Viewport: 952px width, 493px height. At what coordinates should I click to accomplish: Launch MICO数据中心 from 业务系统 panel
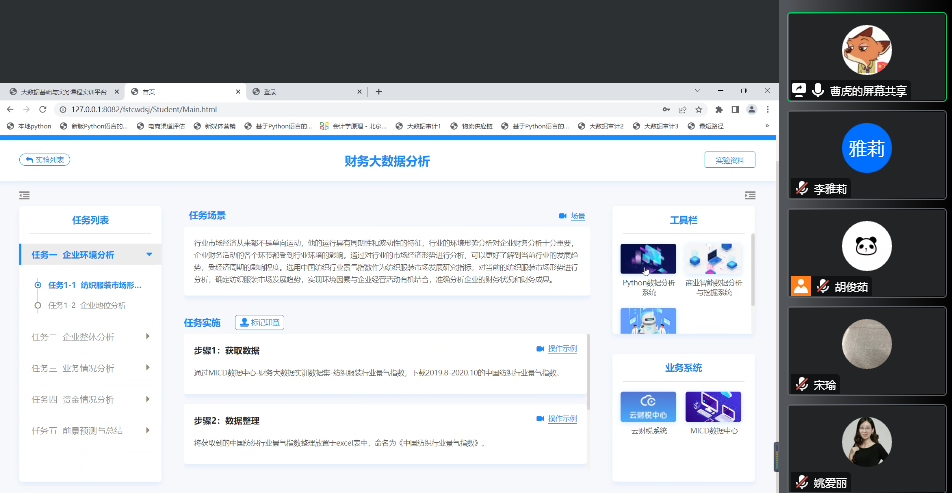[x=713, y=406]
